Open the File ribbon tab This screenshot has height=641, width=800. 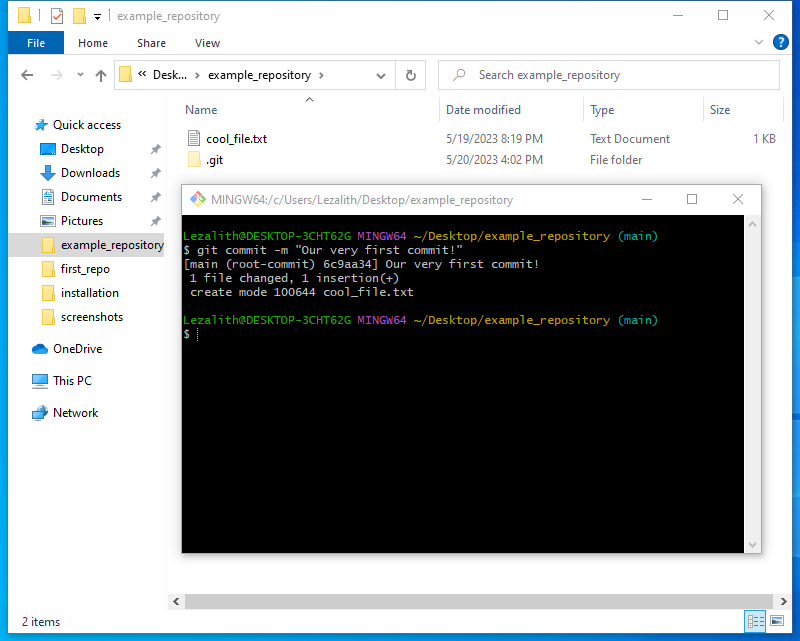36,43
